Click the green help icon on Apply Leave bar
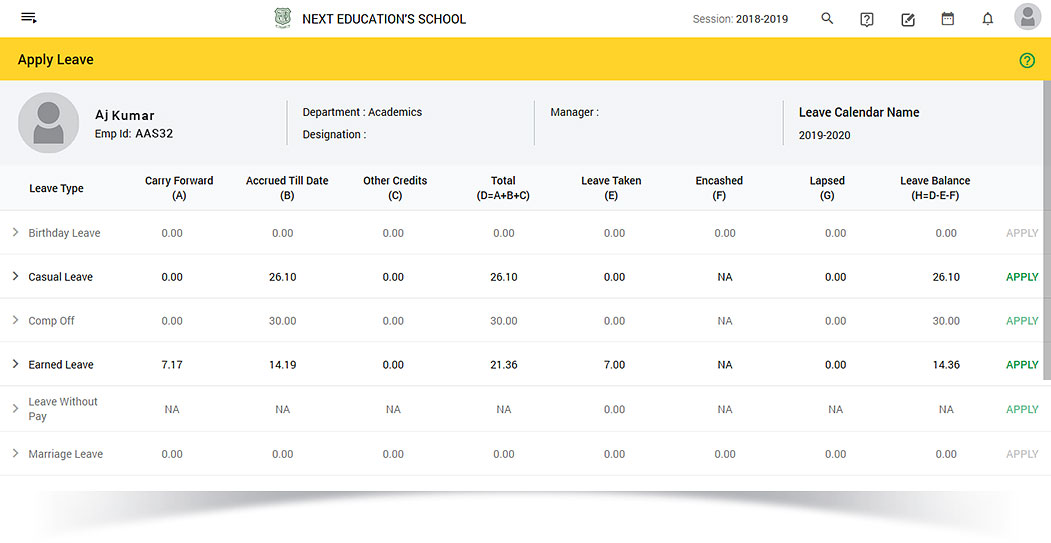Screen dimensions: 1051x543 1027,60
